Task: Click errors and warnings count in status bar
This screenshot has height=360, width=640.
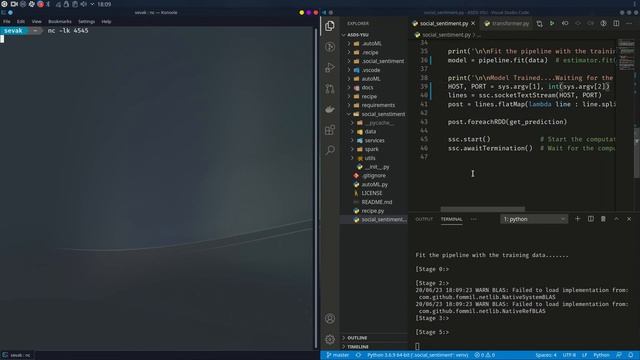Action: click(484, 355)
